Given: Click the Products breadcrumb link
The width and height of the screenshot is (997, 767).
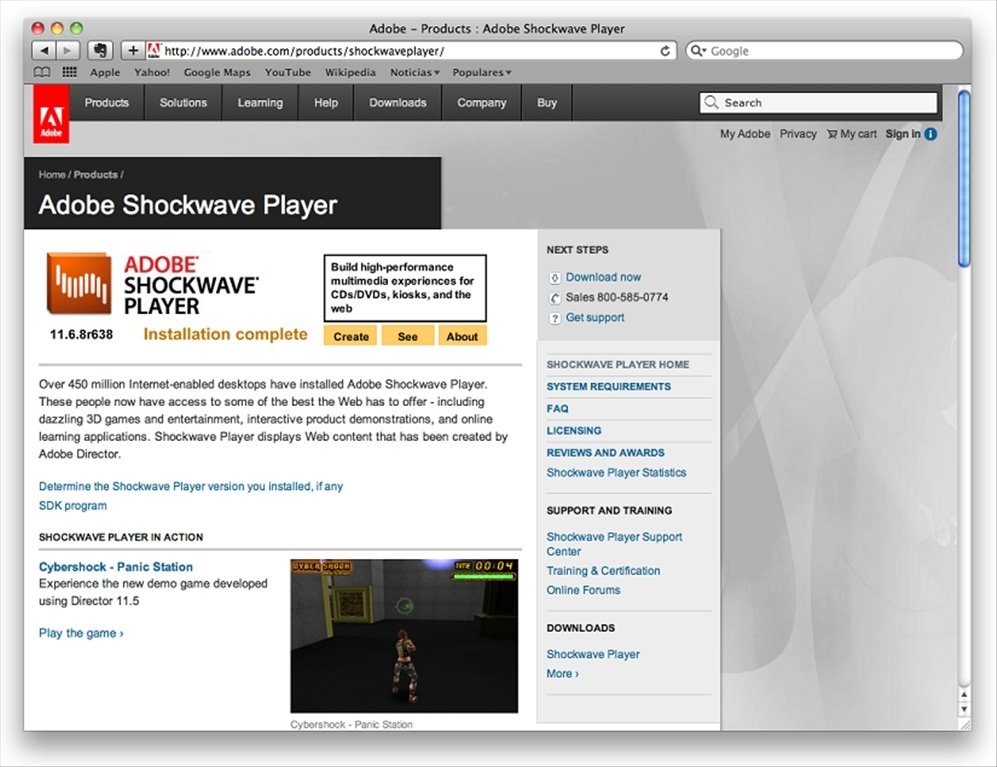Looking at the screenshot, I should coord(95,175).
